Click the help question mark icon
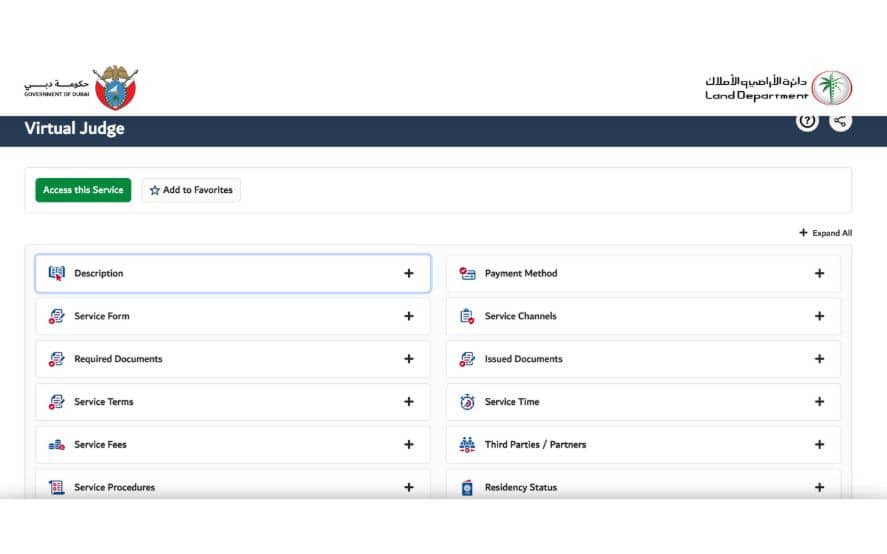The image size is (887, 554). coord(807,121)
